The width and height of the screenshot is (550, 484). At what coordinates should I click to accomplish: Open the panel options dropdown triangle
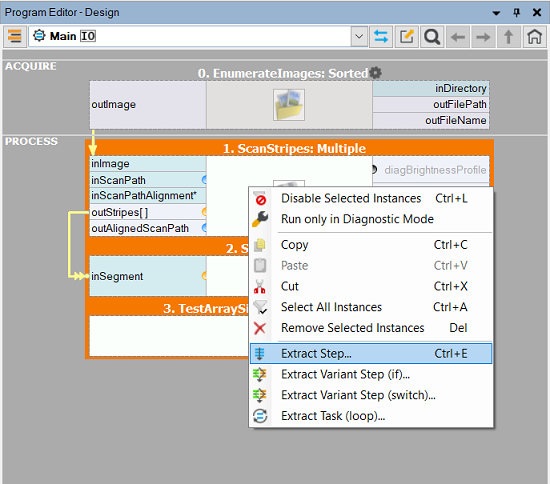(x=496, y=13)
